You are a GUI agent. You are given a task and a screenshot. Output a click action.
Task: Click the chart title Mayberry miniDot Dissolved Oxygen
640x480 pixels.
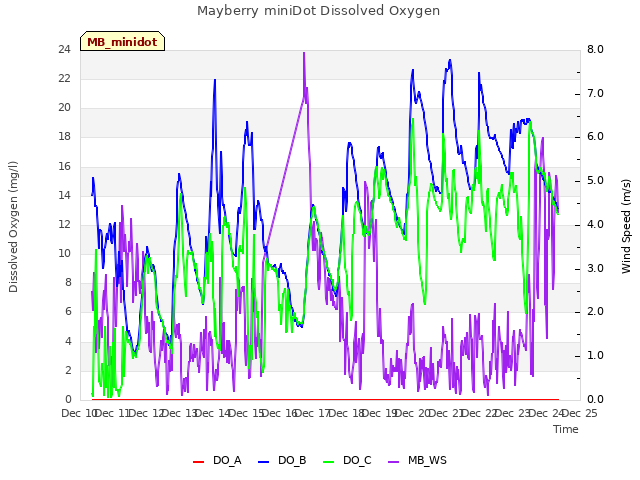coord(318,11)
